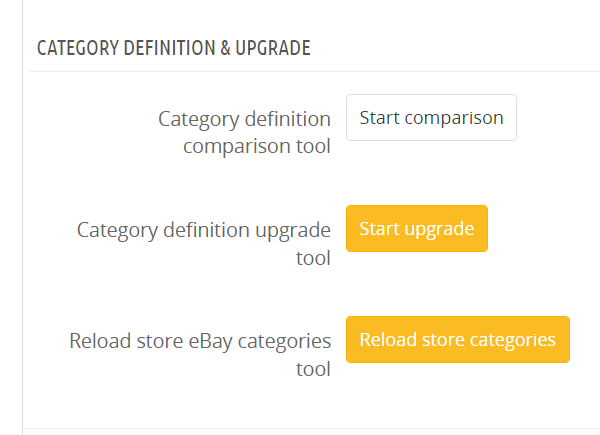Click the Reload store categories button
The image size is (600, 435).
click(457, 340)
